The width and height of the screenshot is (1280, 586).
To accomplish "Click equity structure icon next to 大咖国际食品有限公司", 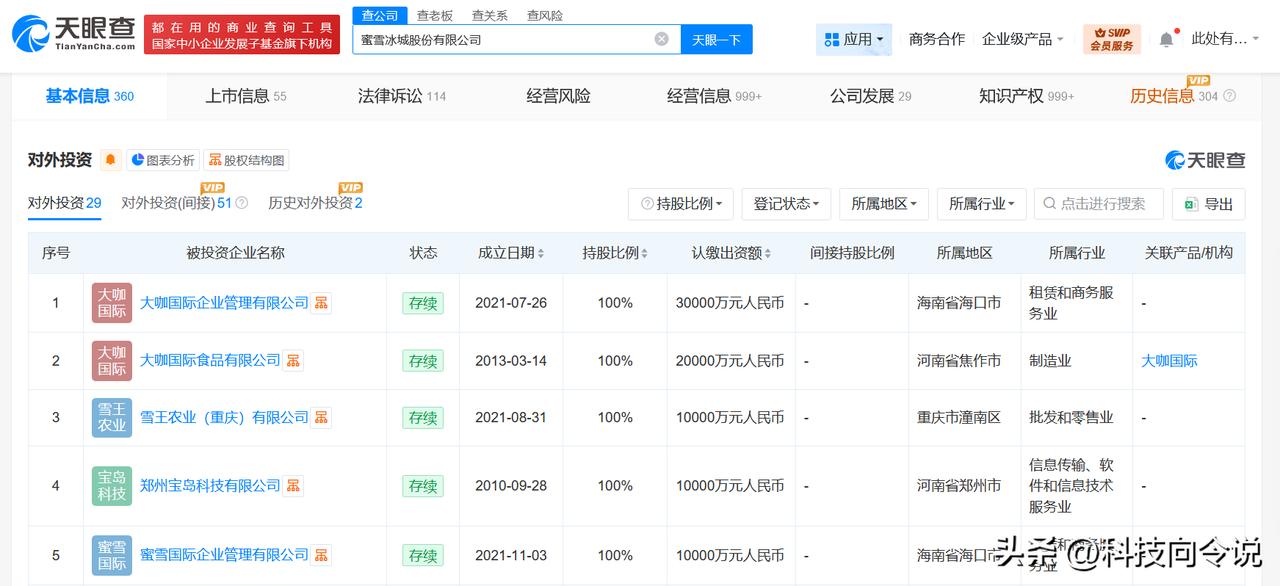I will [293, 360].
